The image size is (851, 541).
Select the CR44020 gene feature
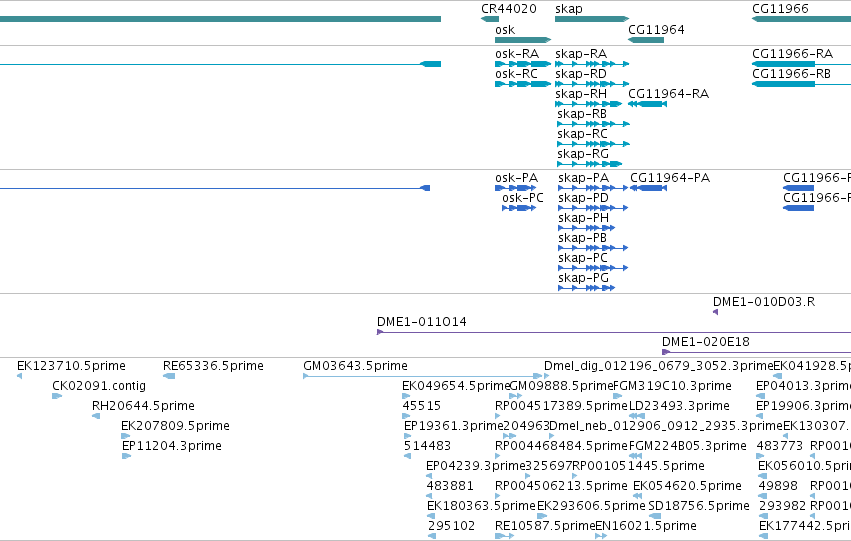point(490,19)
